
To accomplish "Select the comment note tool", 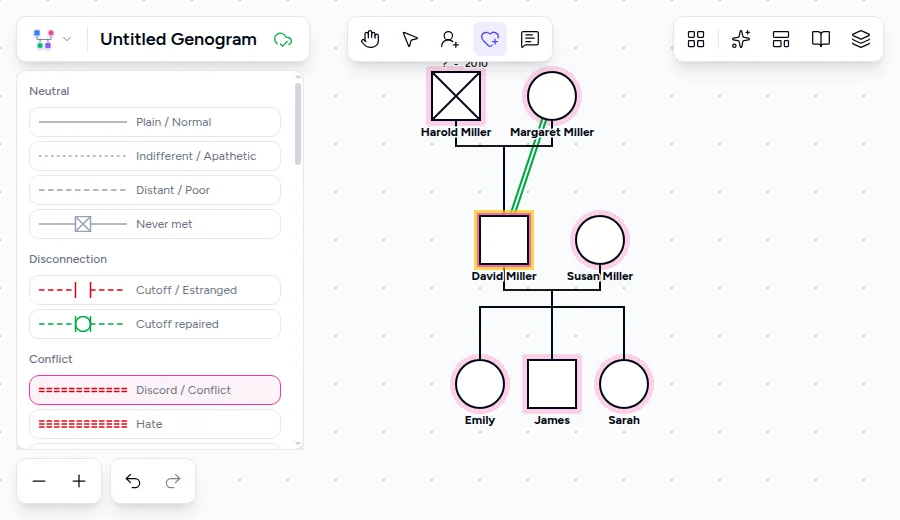I will tap(529, 39).
